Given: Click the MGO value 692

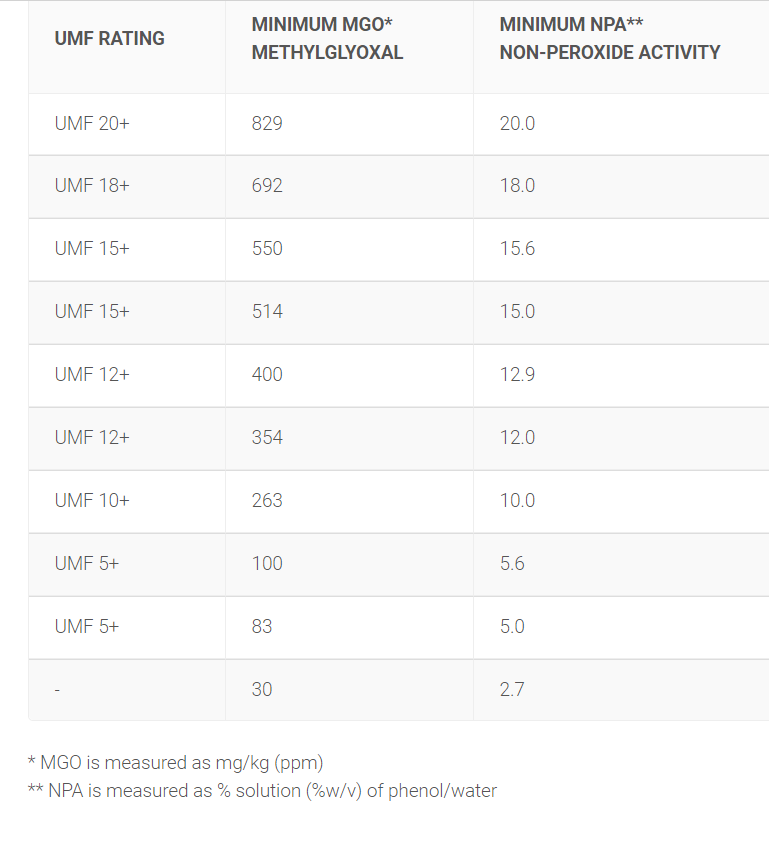Looking at the screenshot, I should click(x=267, y=186).
